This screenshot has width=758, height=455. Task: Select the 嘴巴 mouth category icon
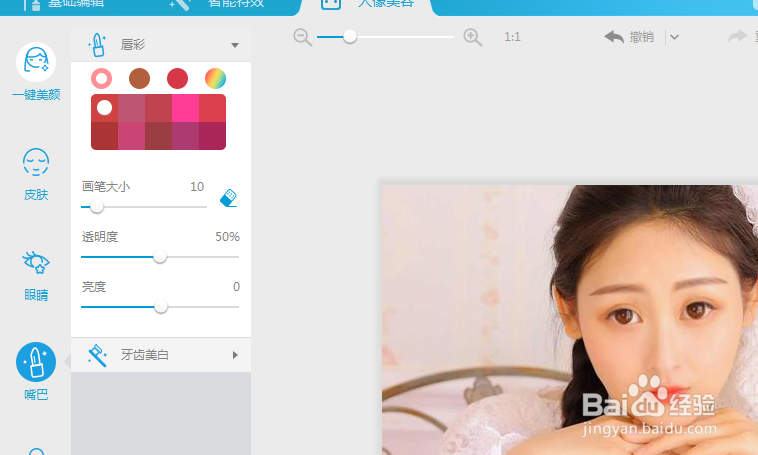[x=36, y=362]
